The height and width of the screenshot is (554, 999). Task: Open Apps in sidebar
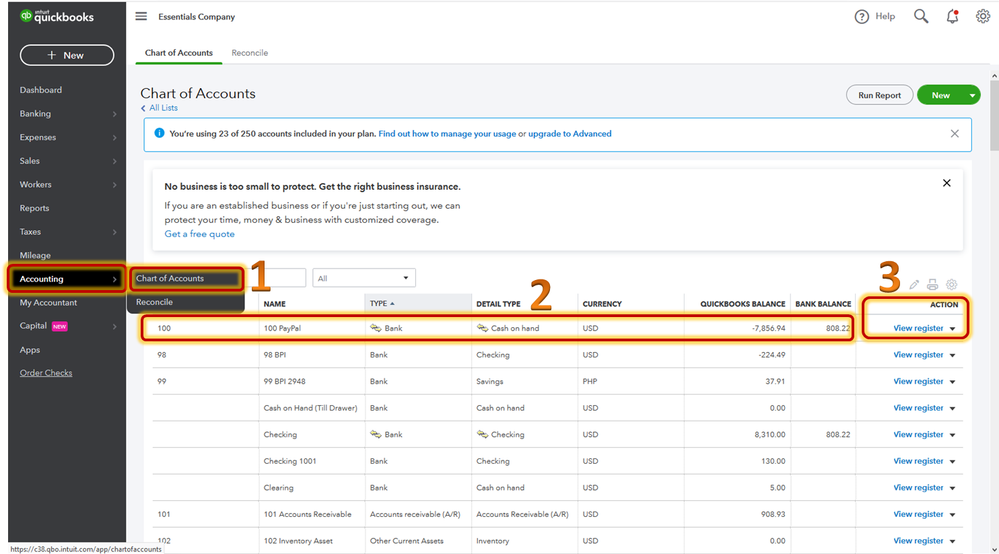click(30, 350)
